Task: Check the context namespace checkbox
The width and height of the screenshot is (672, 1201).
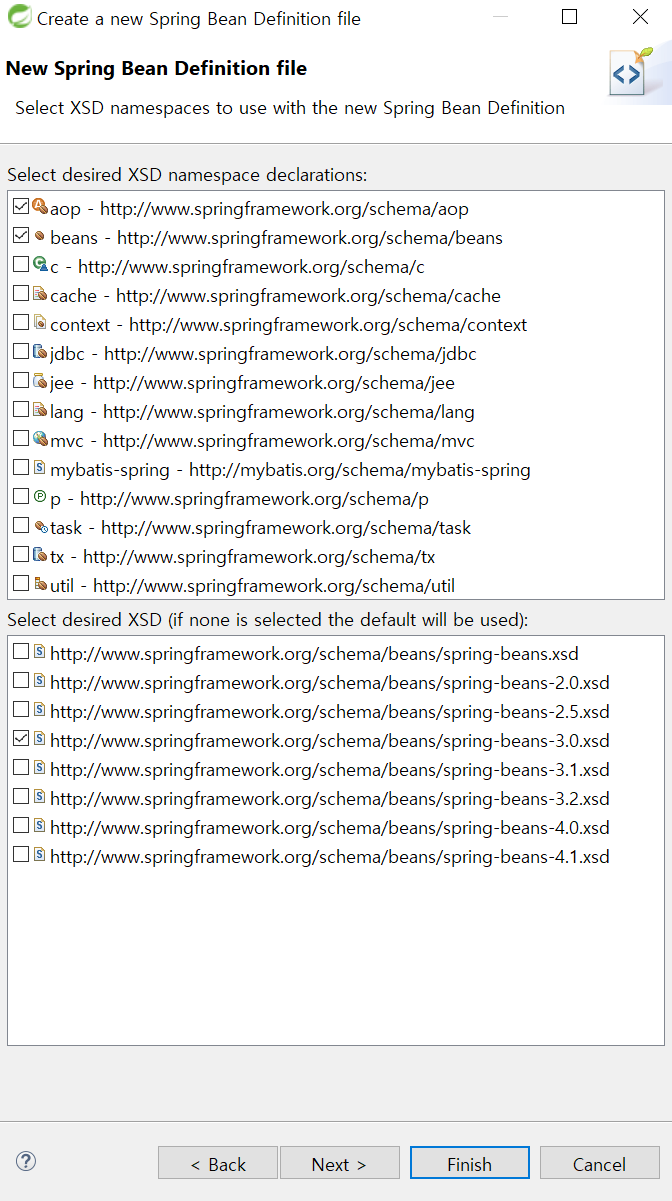Action: [21, 324]
